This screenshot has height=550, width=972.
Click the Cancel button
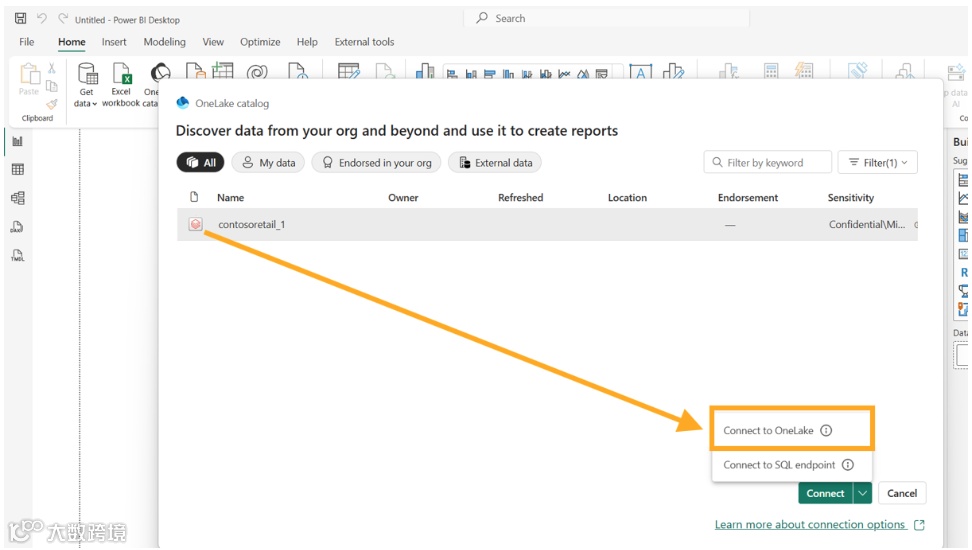click(x=902, y=494)
